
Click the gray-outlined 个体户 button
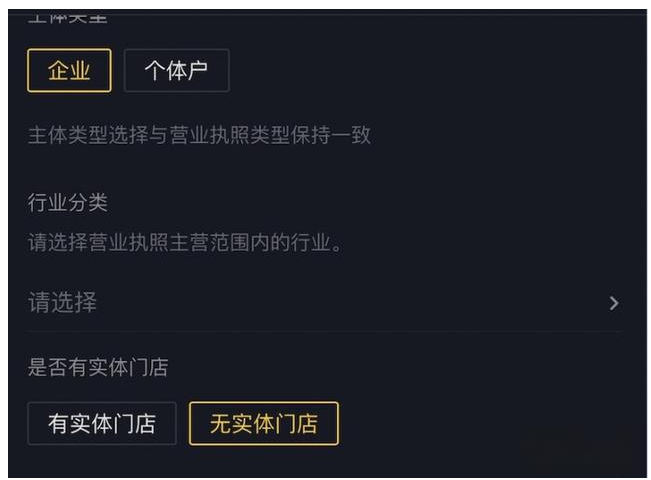(x=176, y=71)
